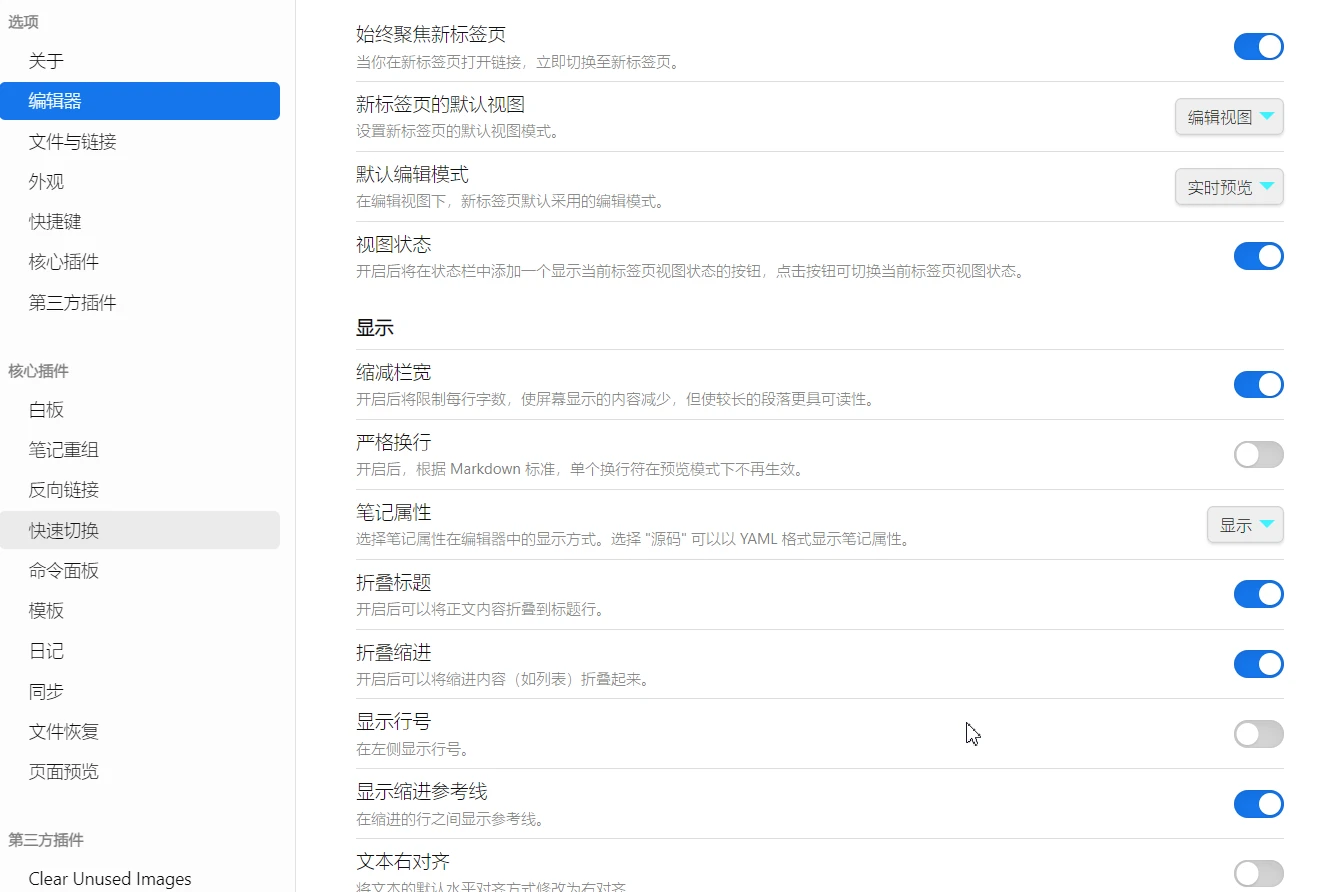
Task: Open Clear Unused Images plugin settings
Action: click(x=110, y=879)
